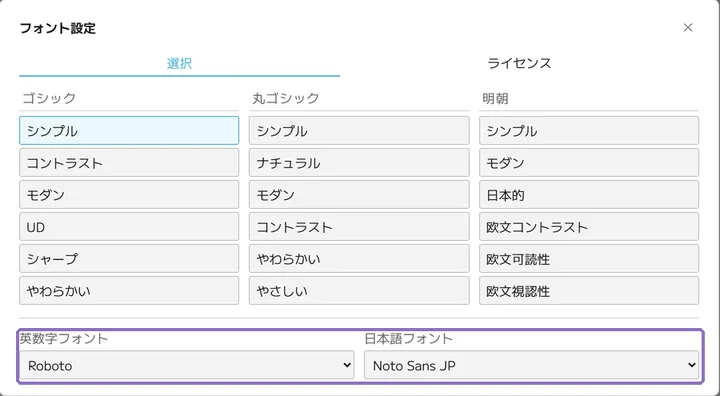Screen dimensions: 720x396
Task: Select the 欧文視認性 preset
Action: click(x=589, y=290)
